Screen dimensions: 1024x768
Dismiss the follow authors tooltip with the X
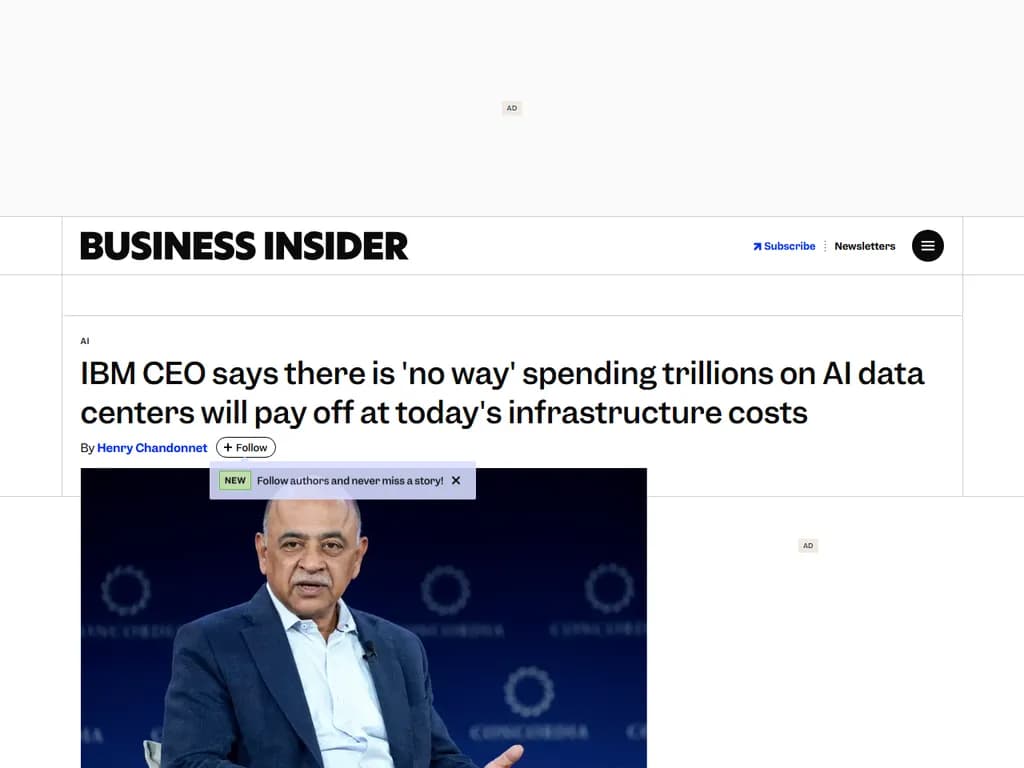[x=456, y=480]
